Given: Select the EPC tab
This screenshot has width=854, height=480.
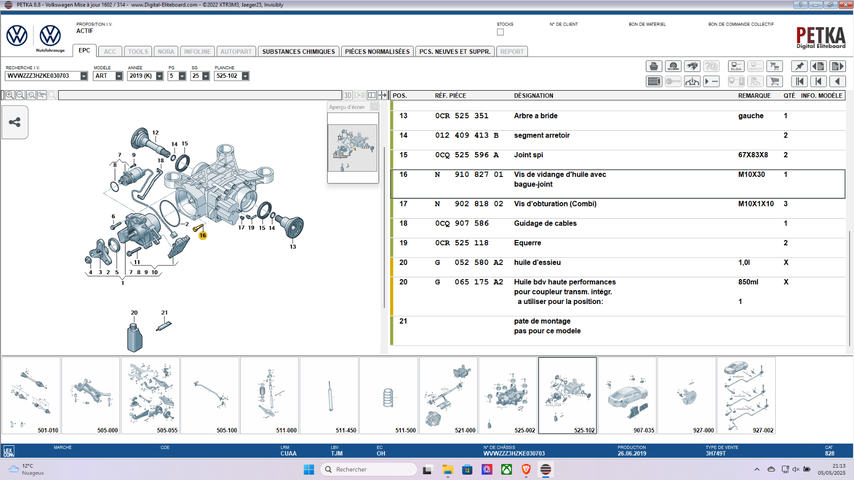Looking at the screenshot, I should [84, 51].
